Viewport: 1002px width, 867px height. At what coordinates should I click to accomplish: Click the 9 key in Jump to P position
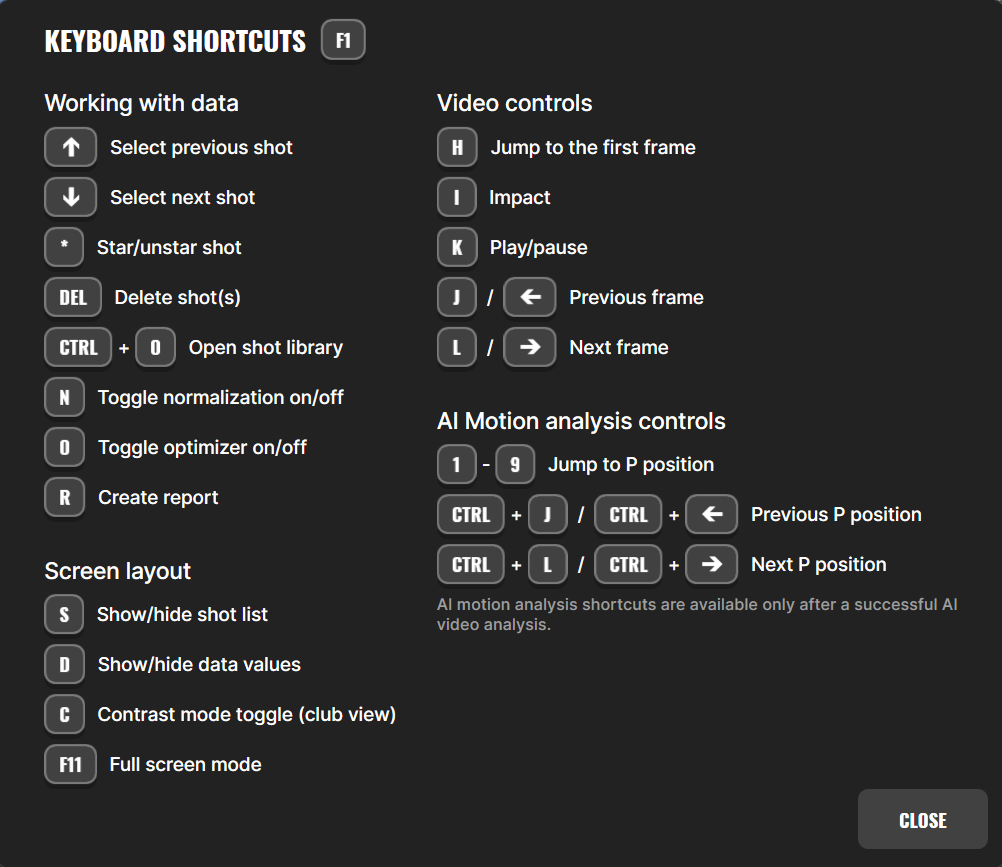point(515,464)
